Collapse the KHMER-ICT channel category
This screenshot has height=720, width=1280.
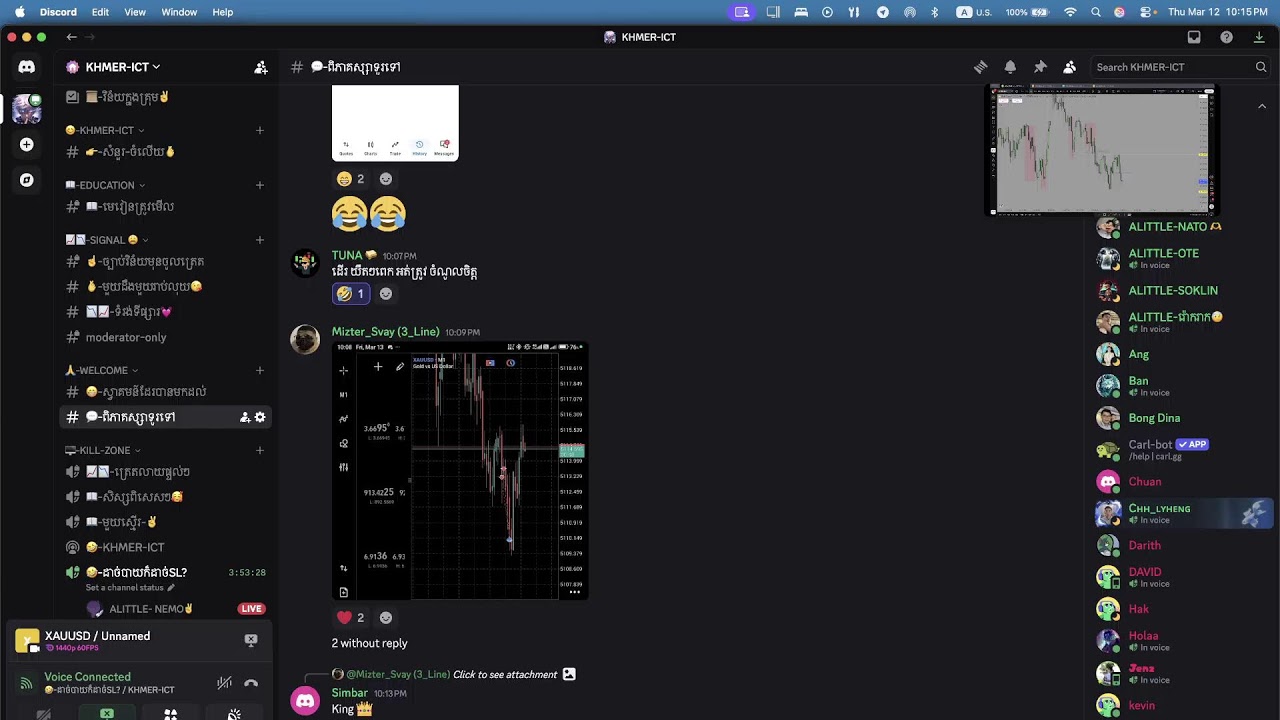105,130
